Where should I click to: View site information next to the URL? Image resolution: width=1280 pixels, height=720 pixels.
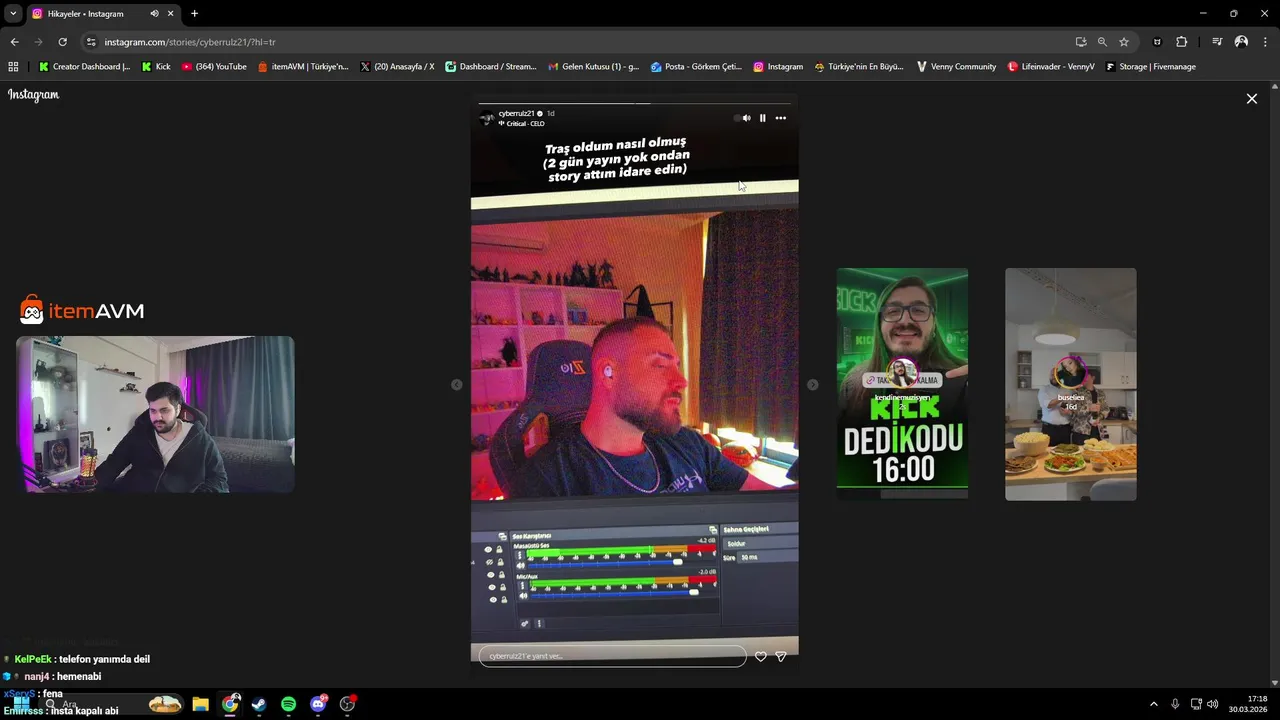click(91, 42)
